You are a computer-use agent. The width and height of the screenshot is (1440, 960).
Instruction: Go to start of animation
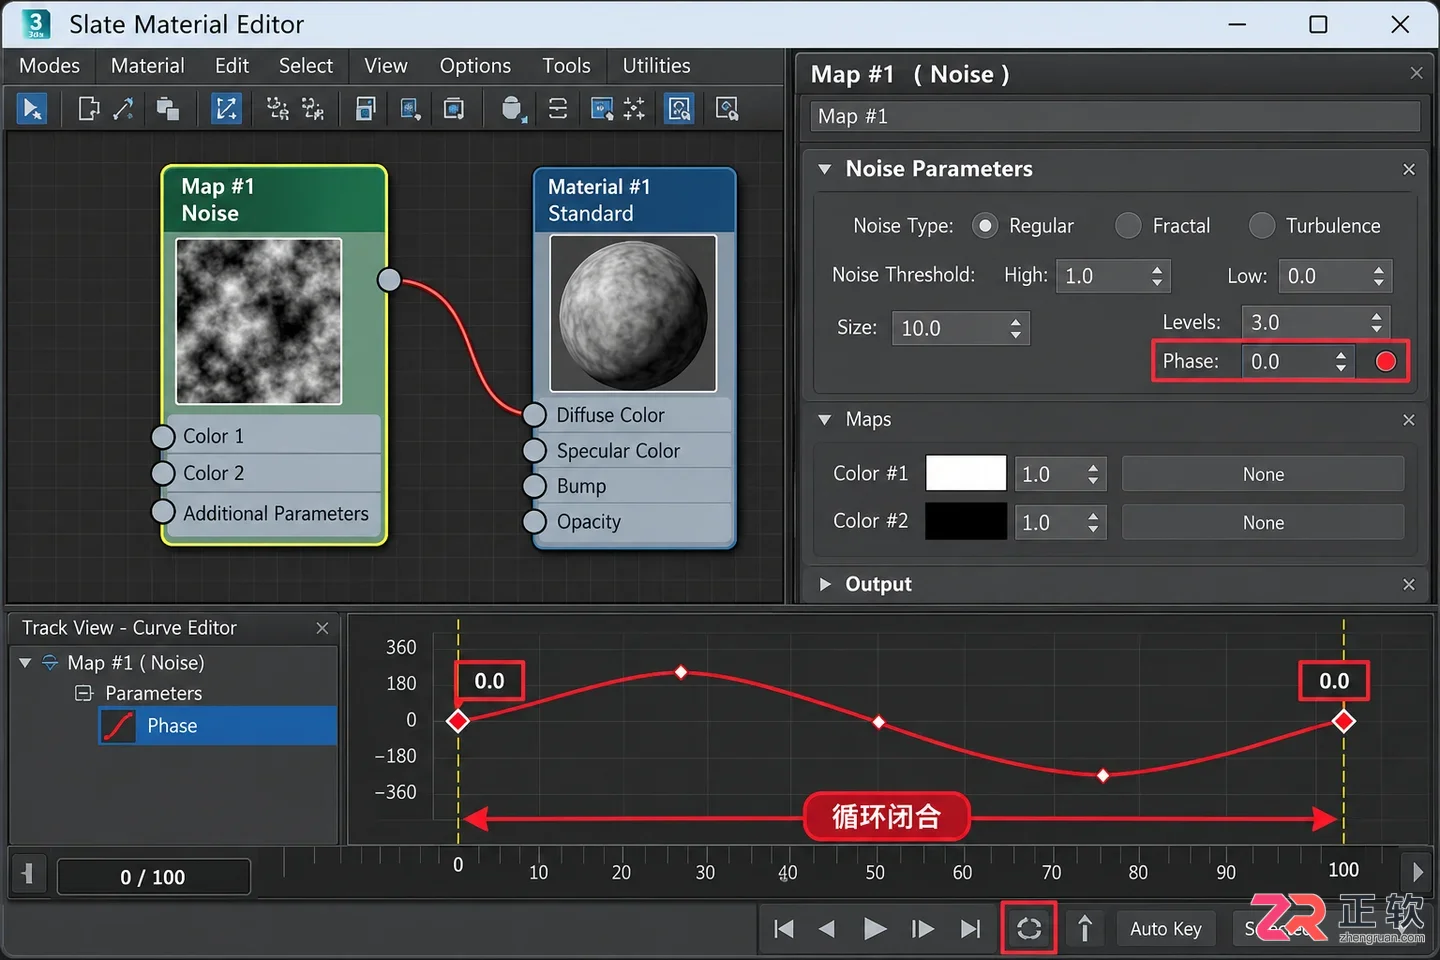[784, 929]
